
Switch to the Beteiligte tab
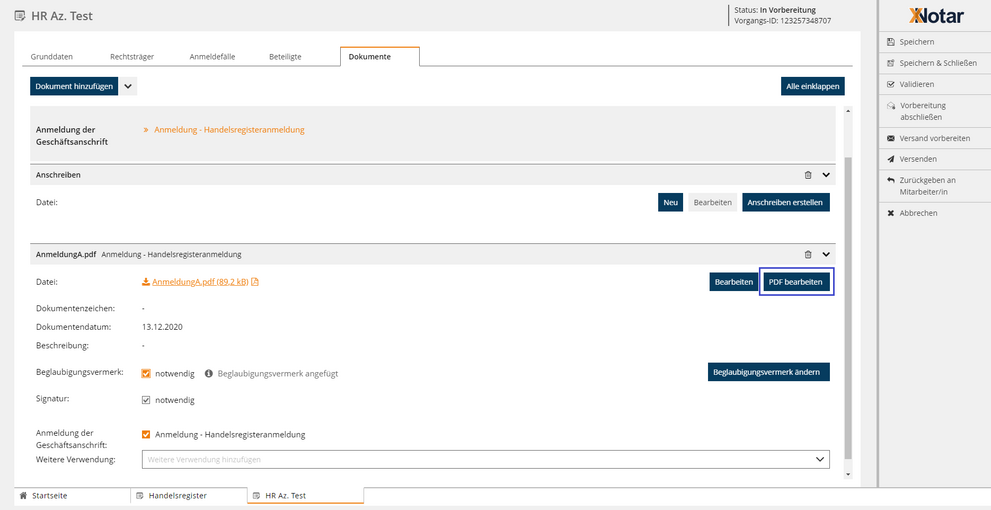285,57
